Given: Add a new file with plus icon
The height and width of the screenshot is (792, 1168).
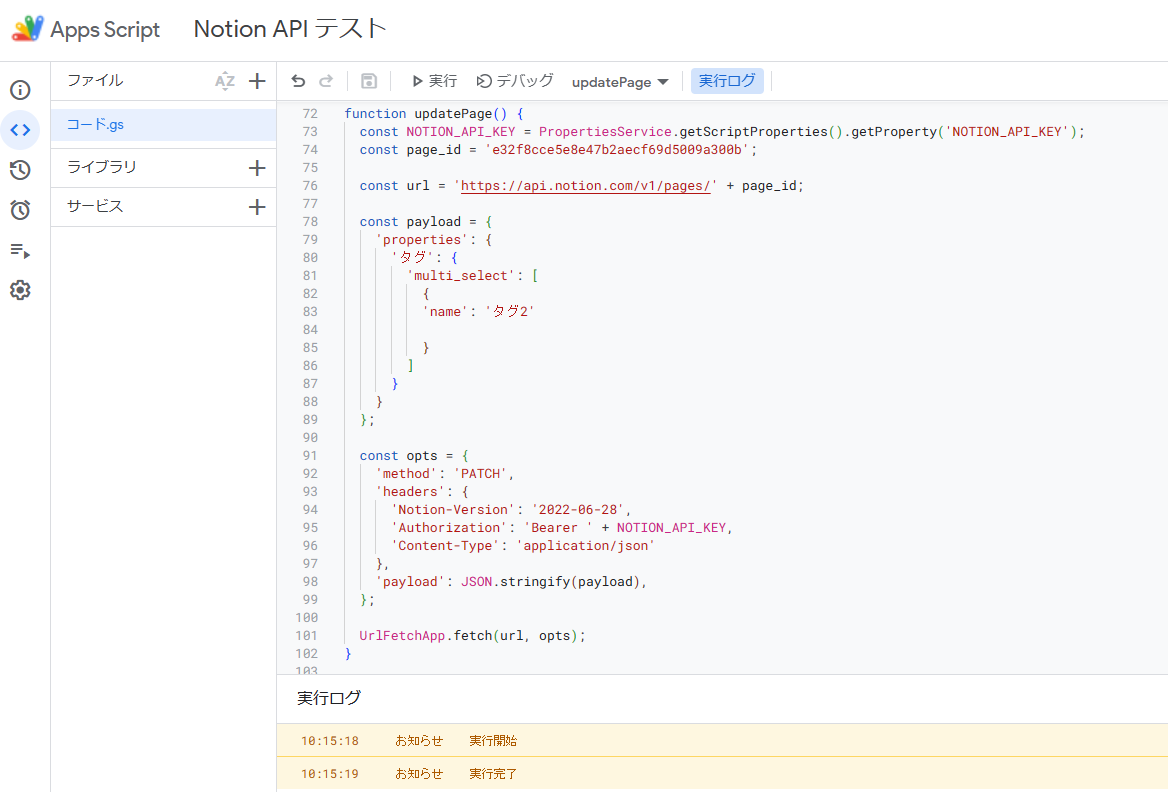Looking at the screenshot, I should pyautogui.click(x=257, y=81).
